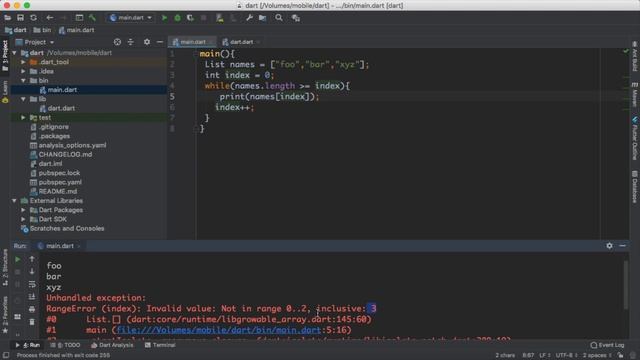Collapse the lib folder
This screenshot has height=360, width=640.
(23, 99)
